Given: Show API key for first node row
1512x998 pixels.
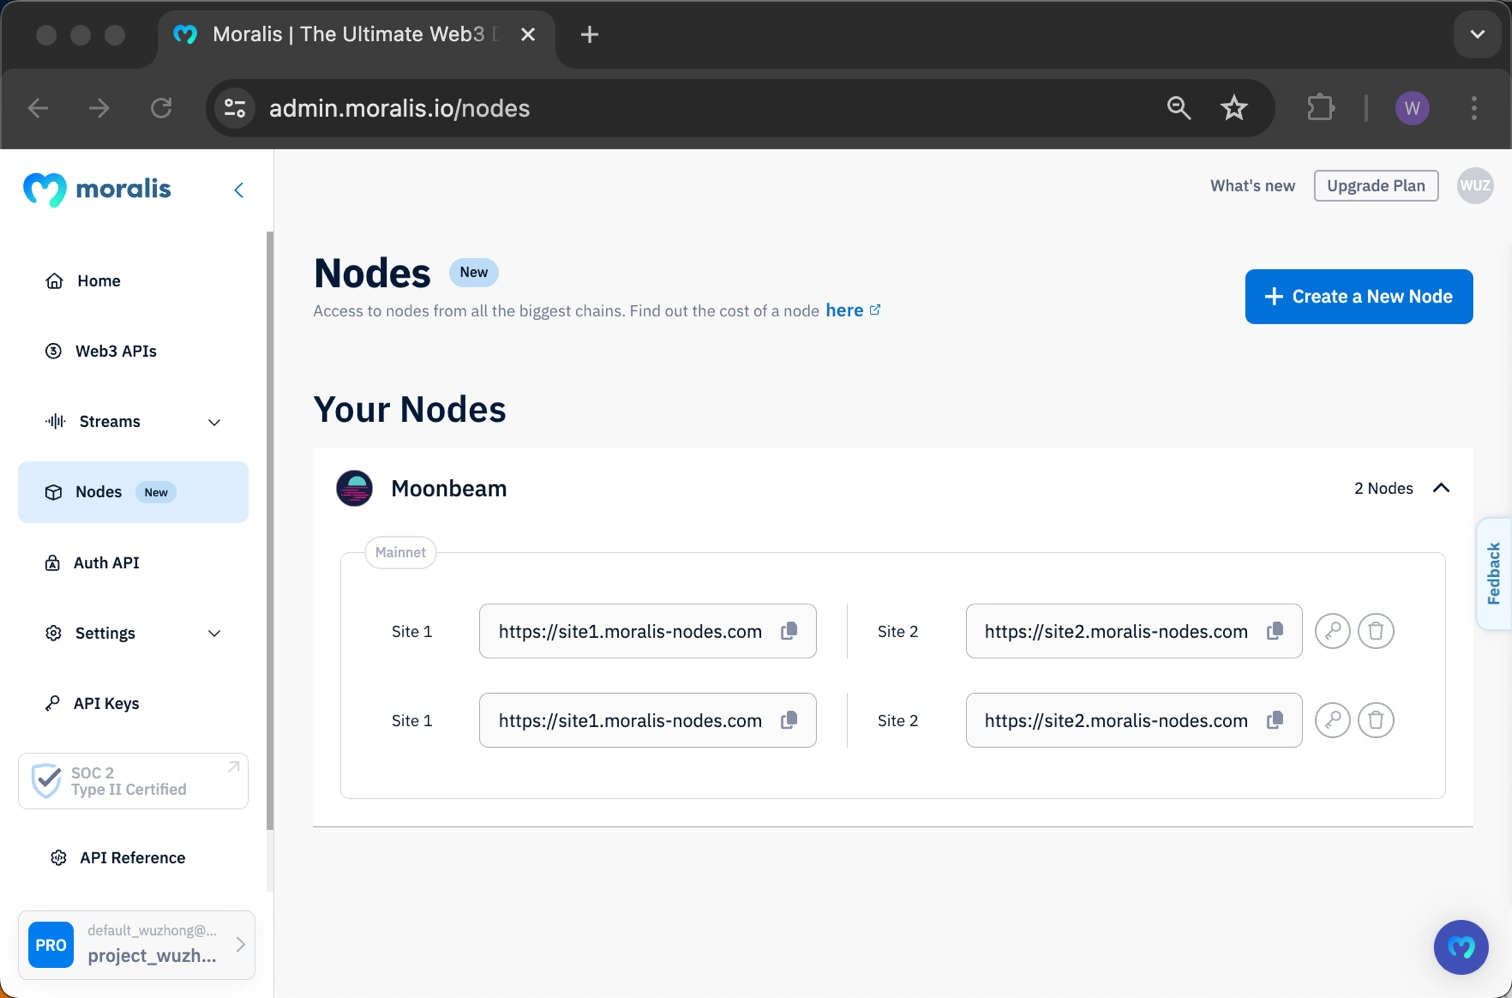Looking at the screenshot, I should pyautogui.click(x=1333, y=631).
